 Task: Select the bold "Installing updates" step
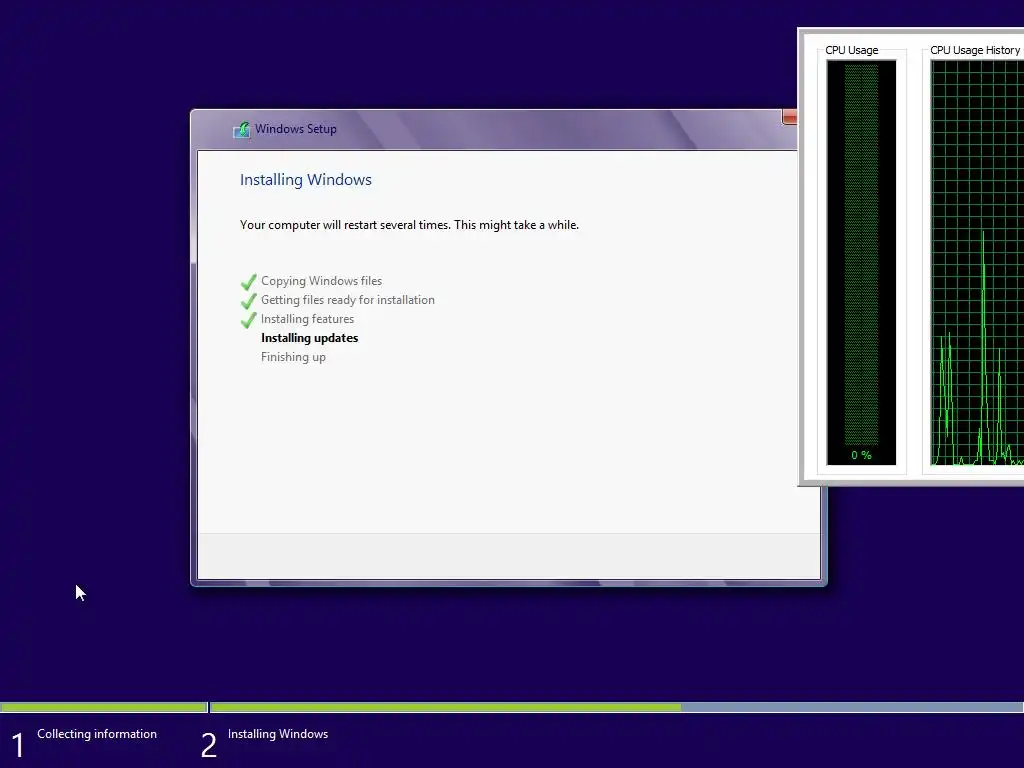(x=310, y=338)
